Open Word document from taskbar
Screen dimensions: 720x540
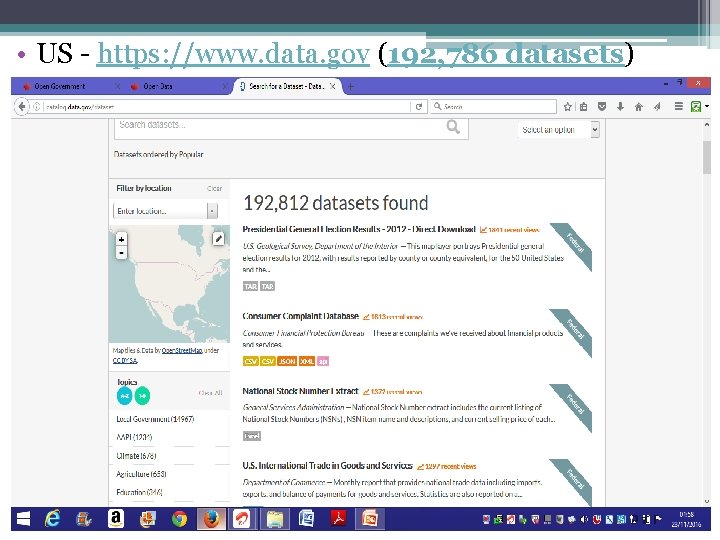pos(306,519)
